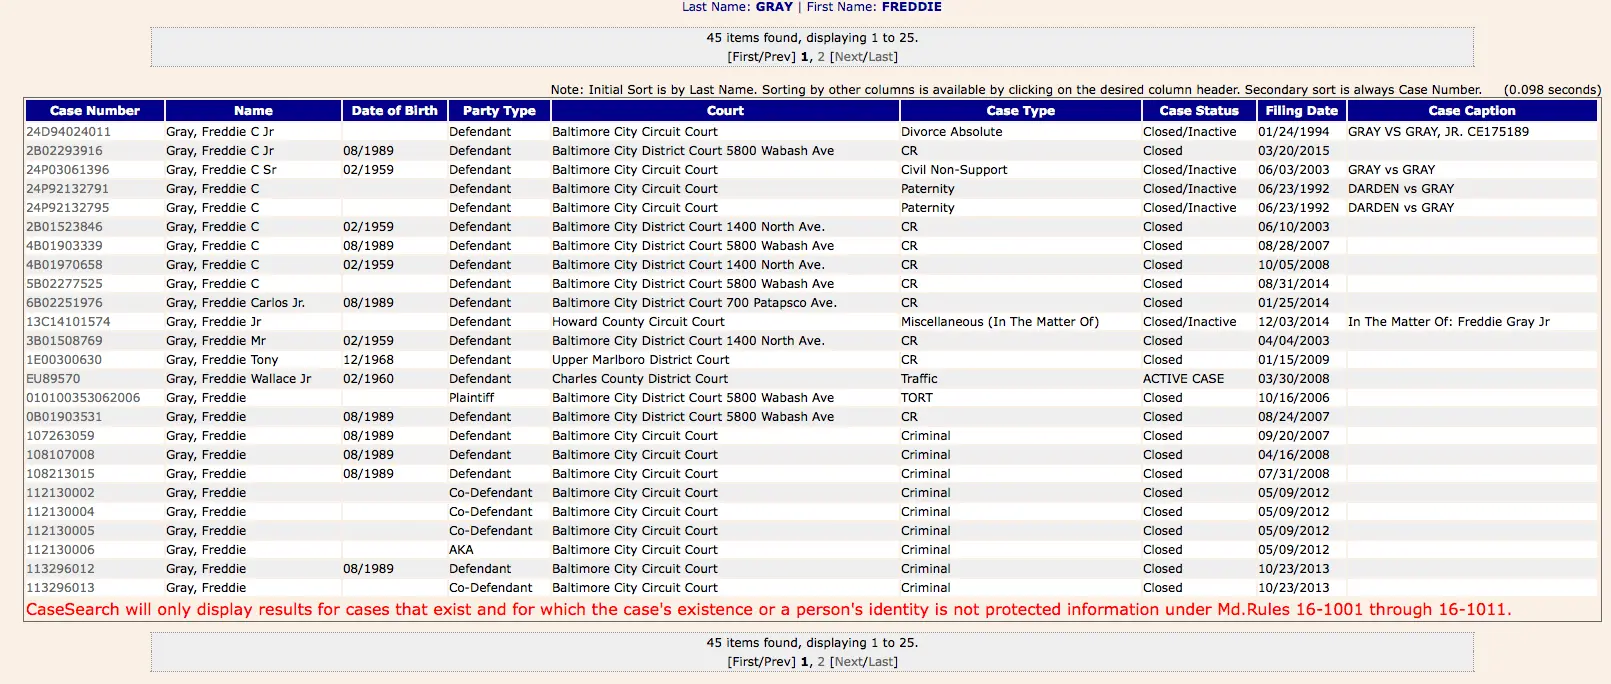This screenshot has width=1611, height=684.
Task: Click Next in bottom pagination bar
Action: click(848, 662)
